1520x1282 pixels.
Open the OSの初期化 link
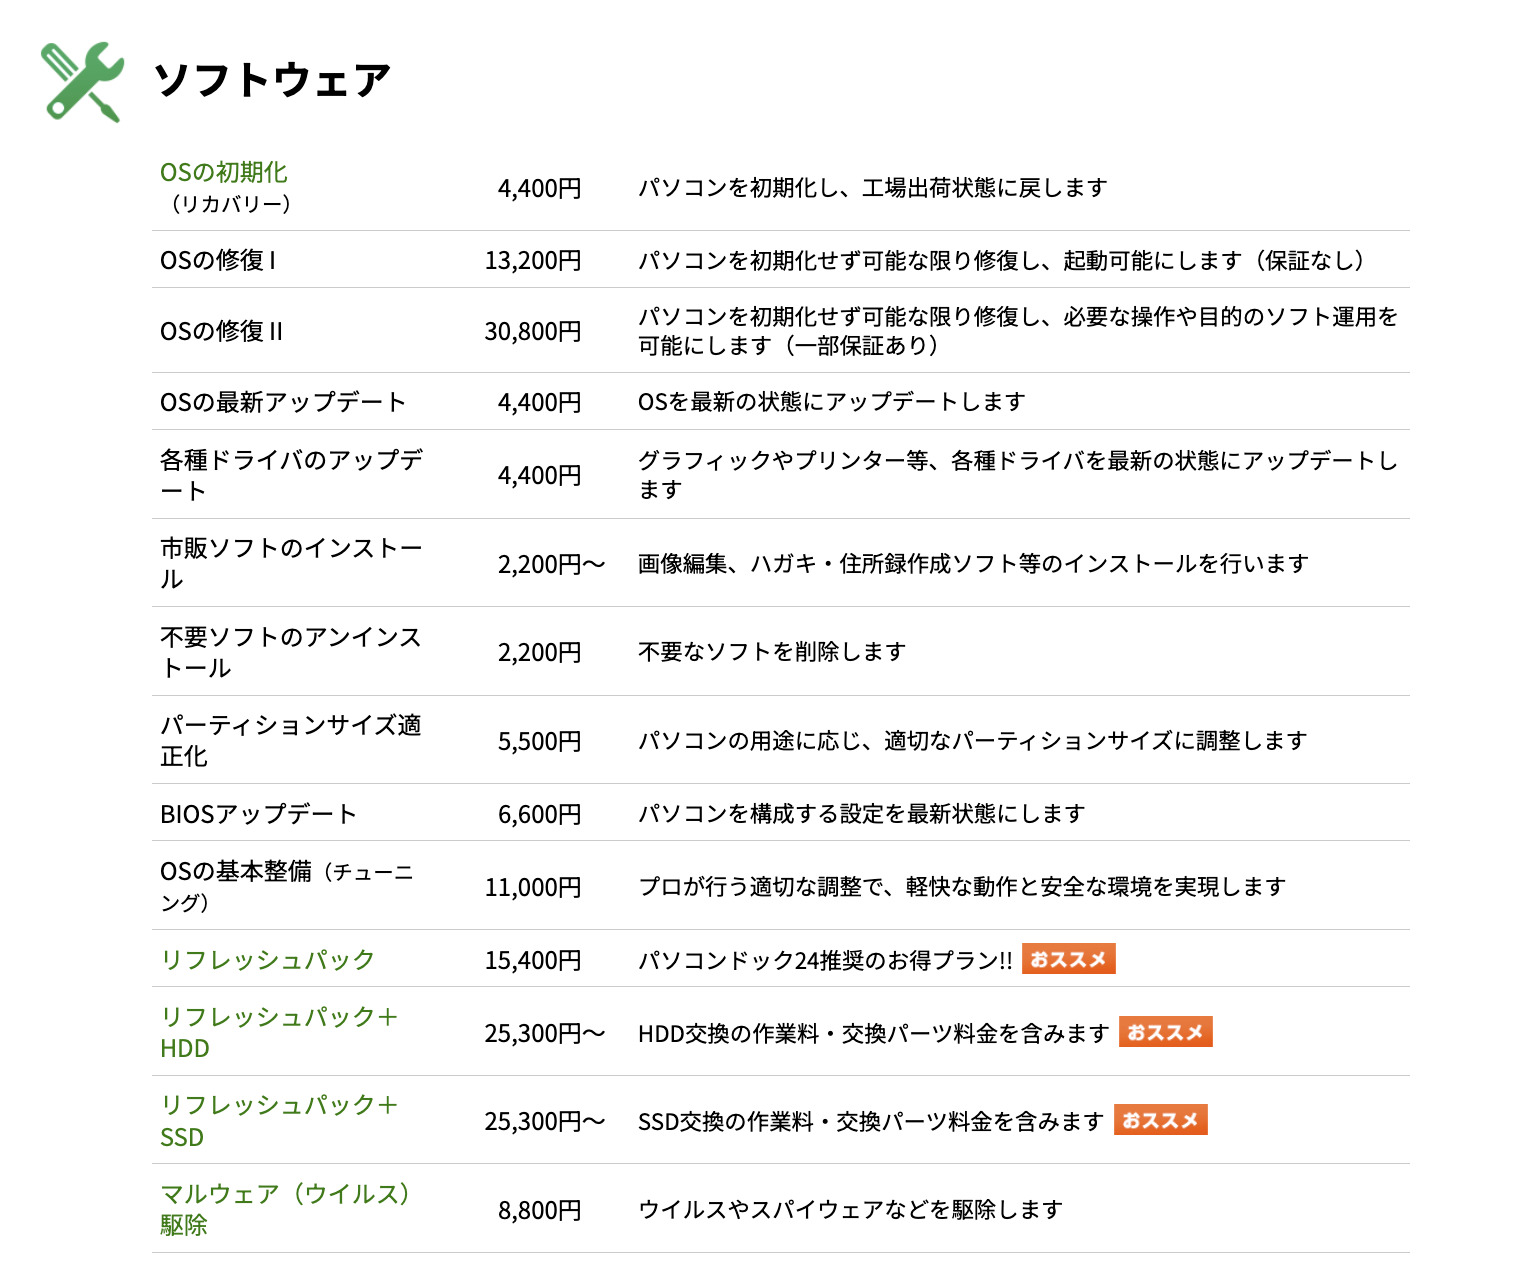coord(224,173)
